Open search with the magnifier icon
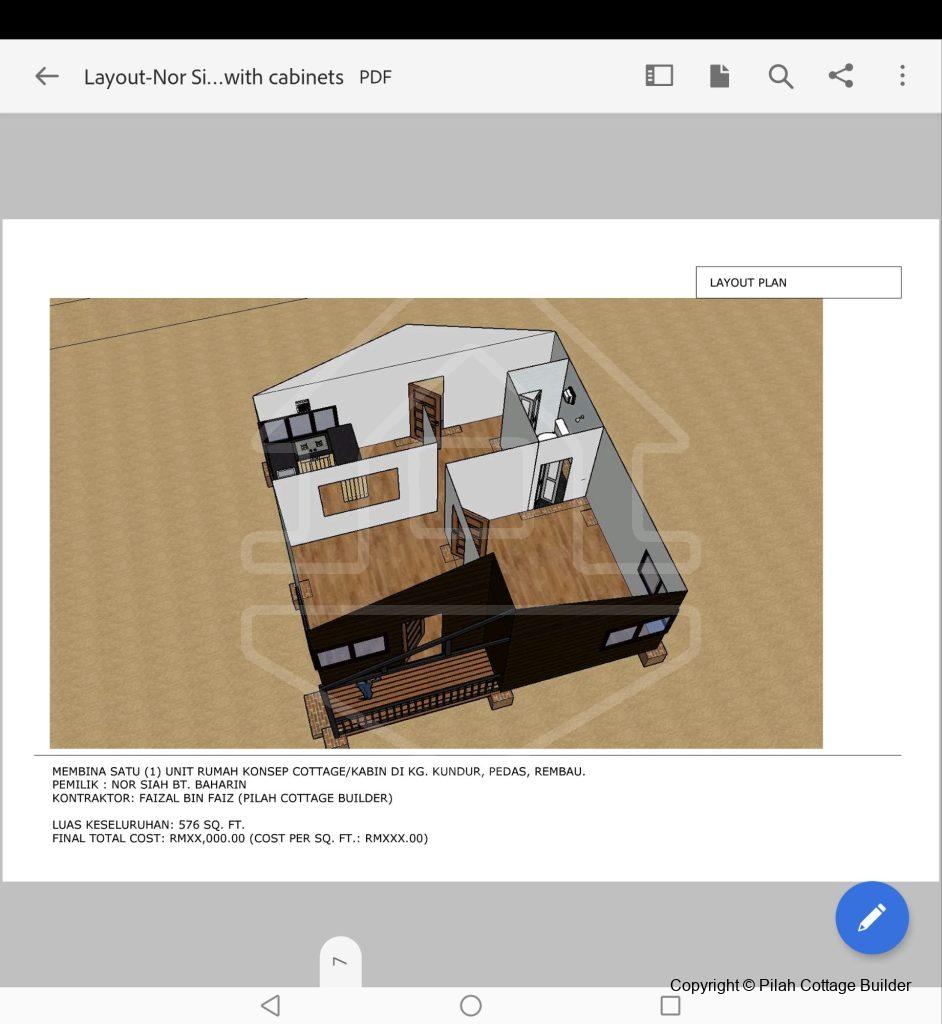This screenshot has height=1024, width=942. point(780,76)
